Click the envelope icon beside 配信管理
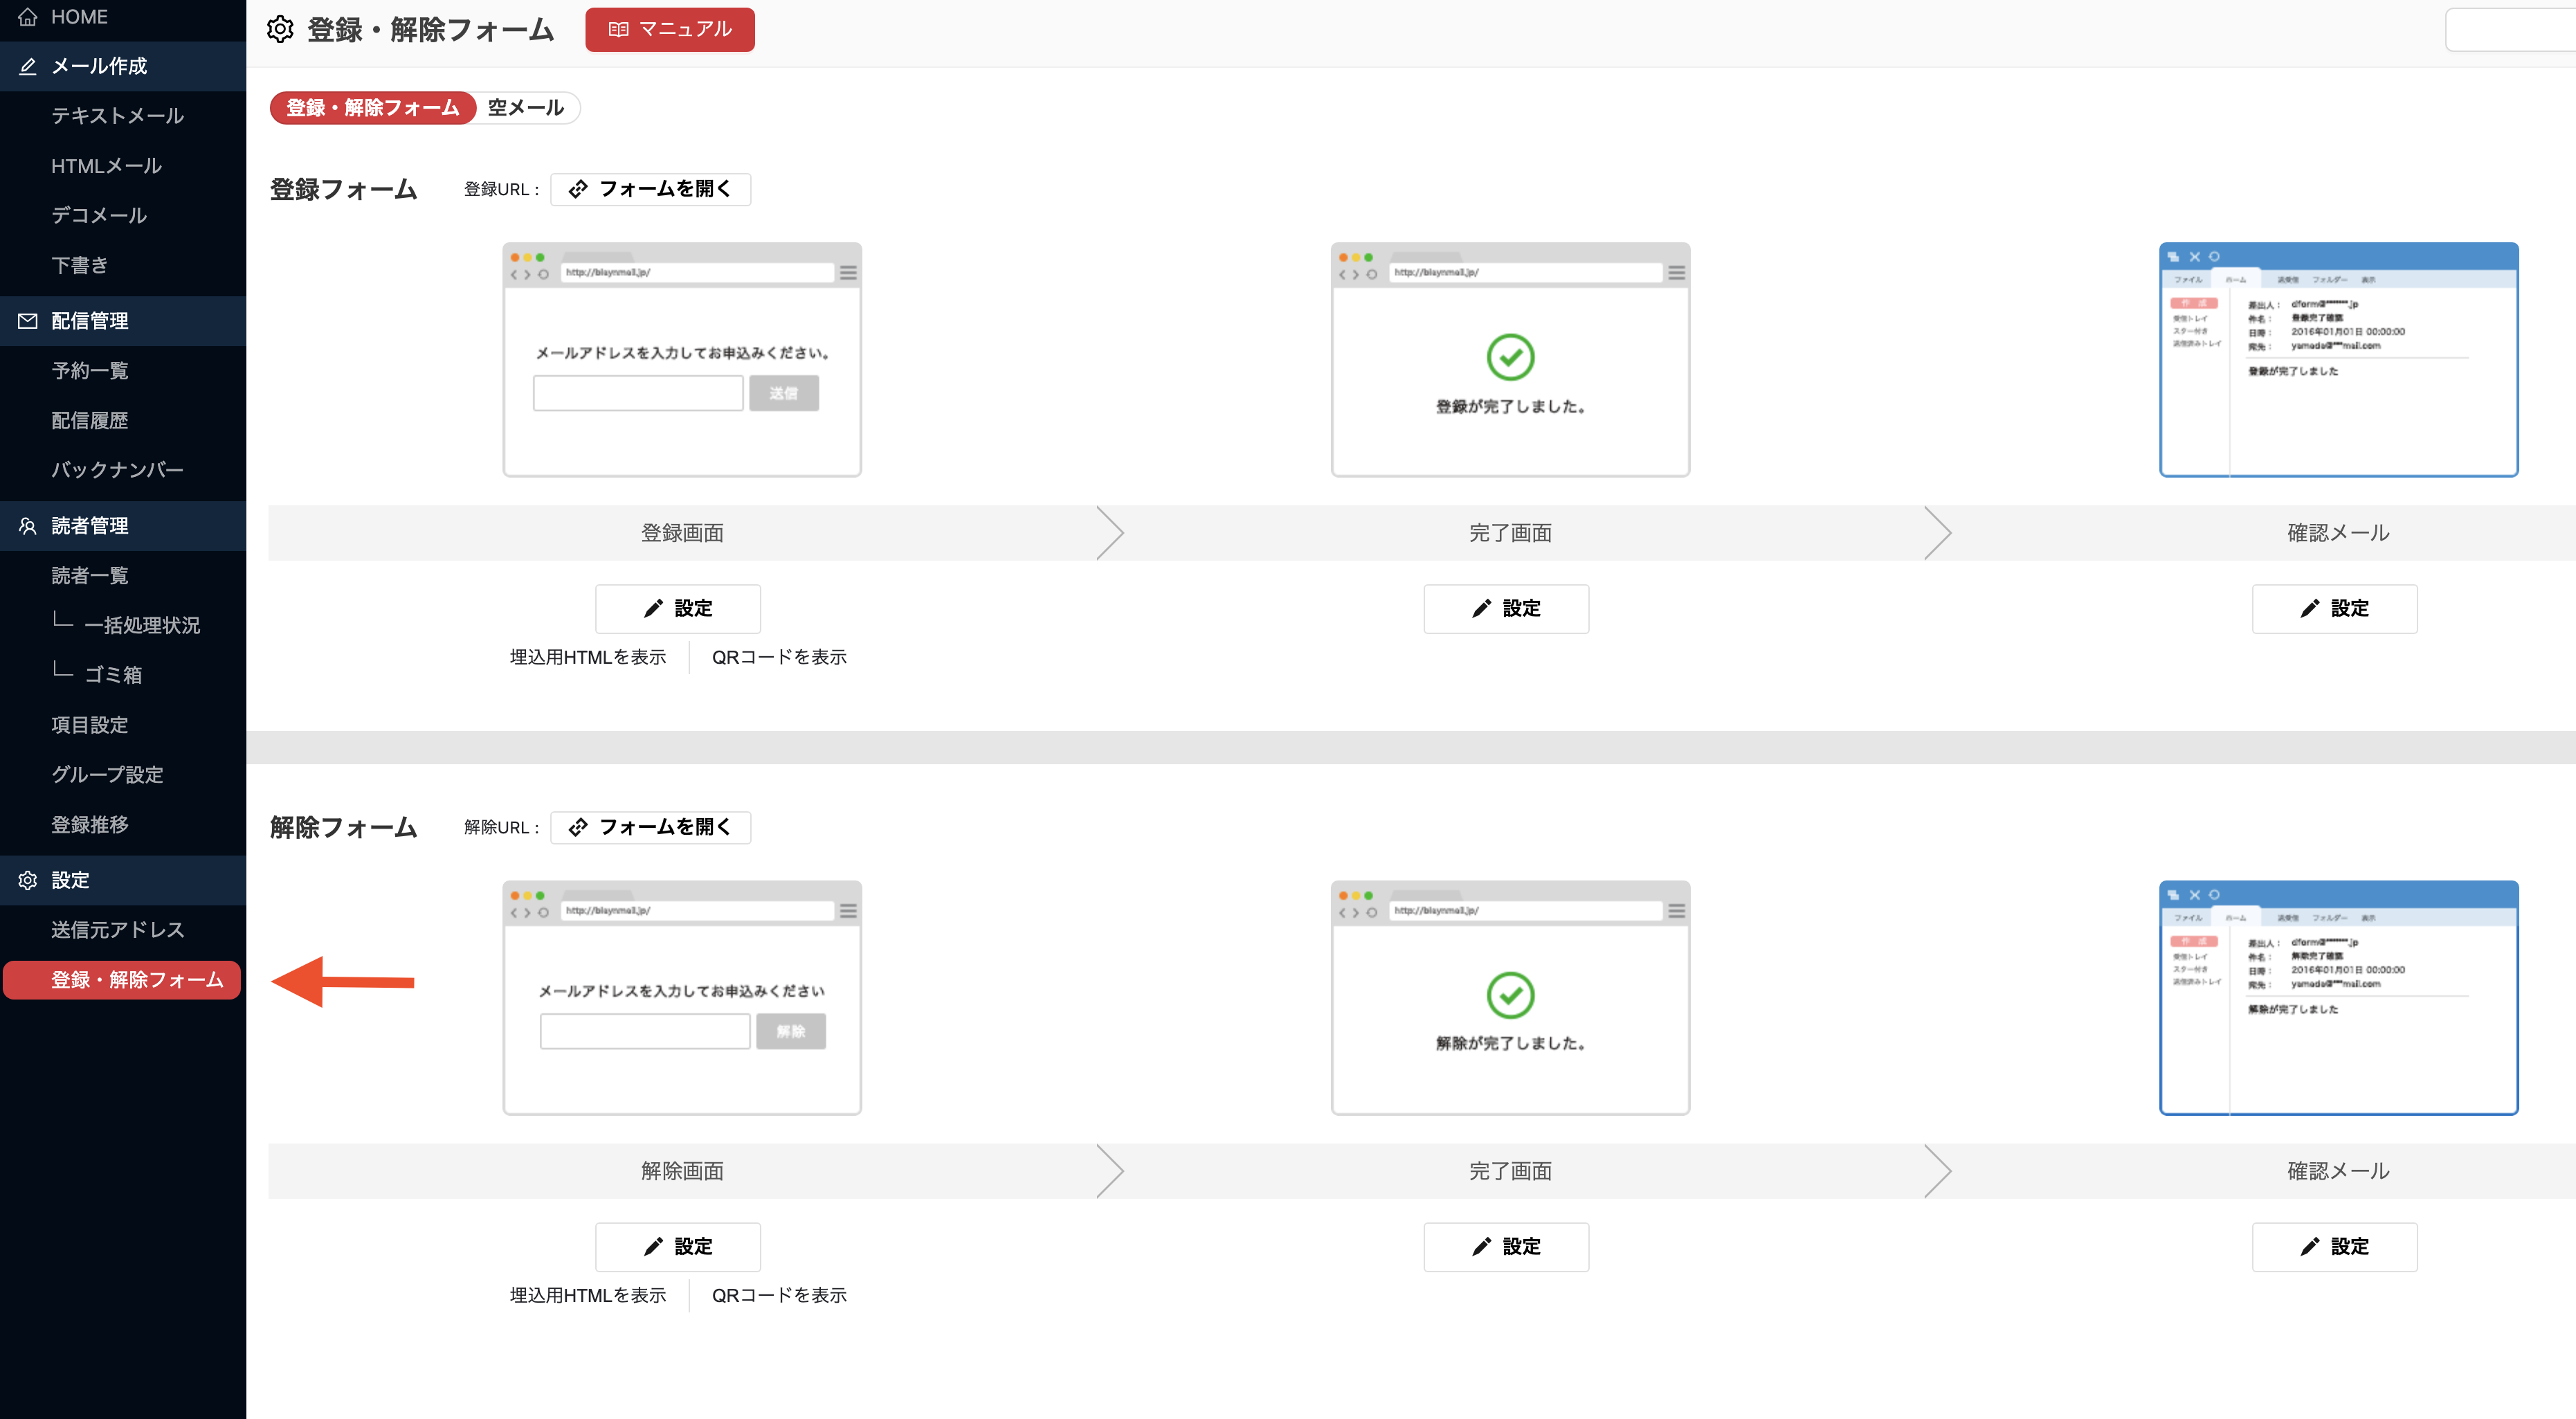Screen dimensions: 2576x1419 coord(27,321)
